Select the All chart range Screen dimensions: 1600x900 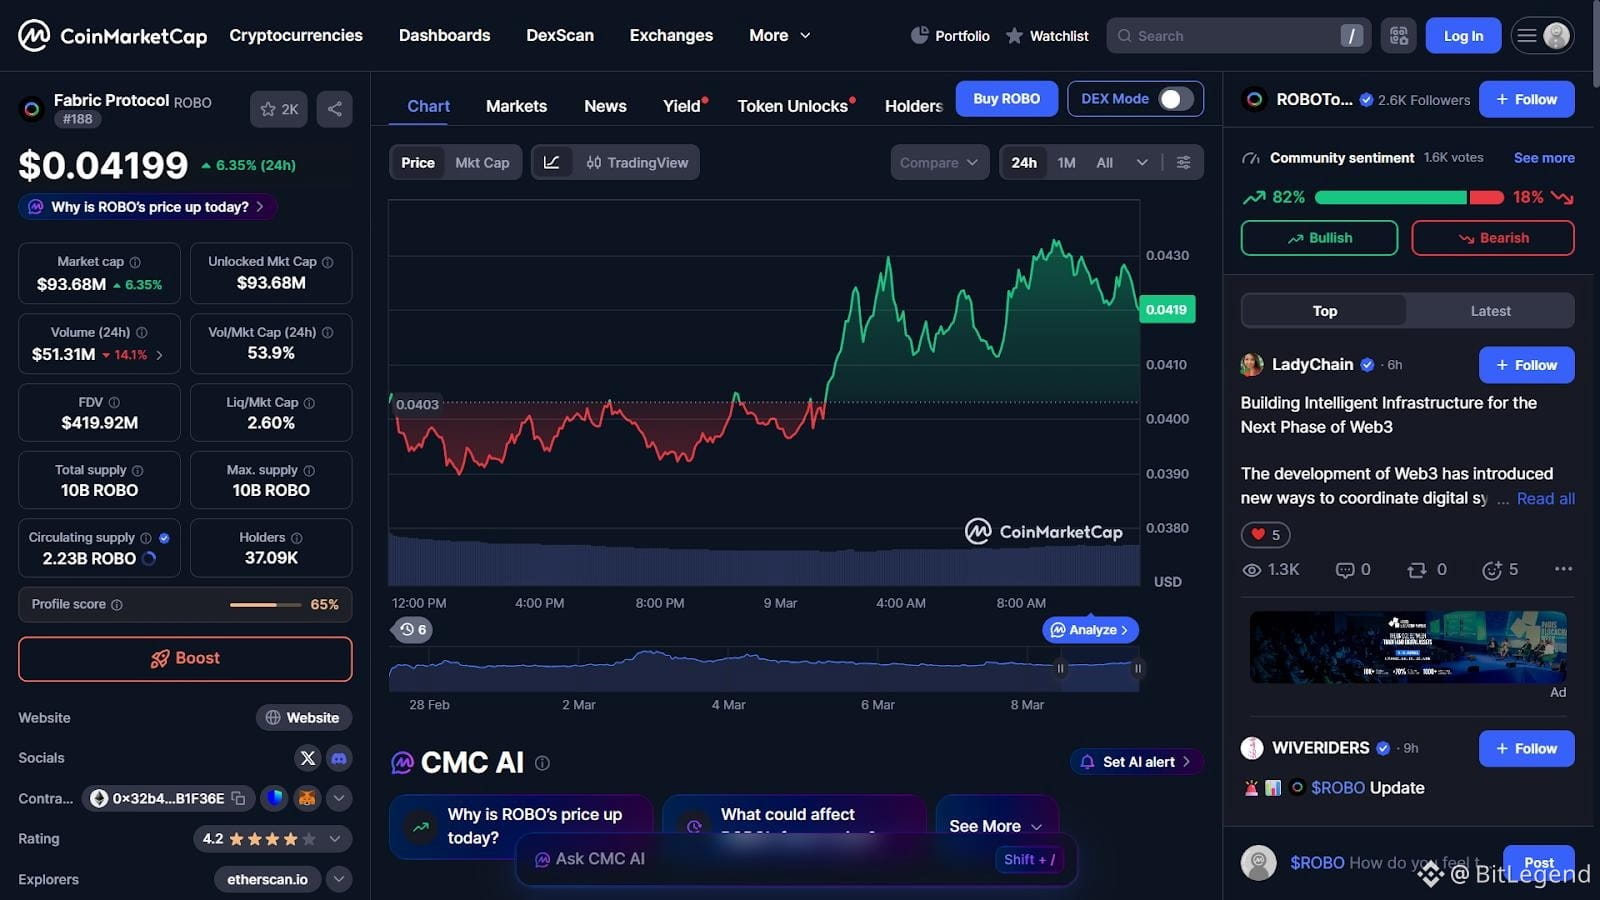point(1105,162)
